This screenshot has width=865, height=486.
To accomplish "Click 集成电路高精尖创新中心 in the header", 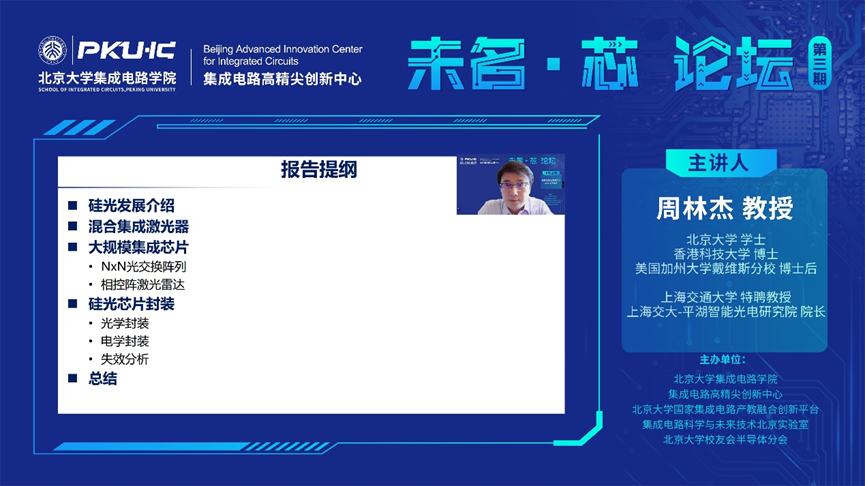I will pyautogui.click(x=282, y=78).
